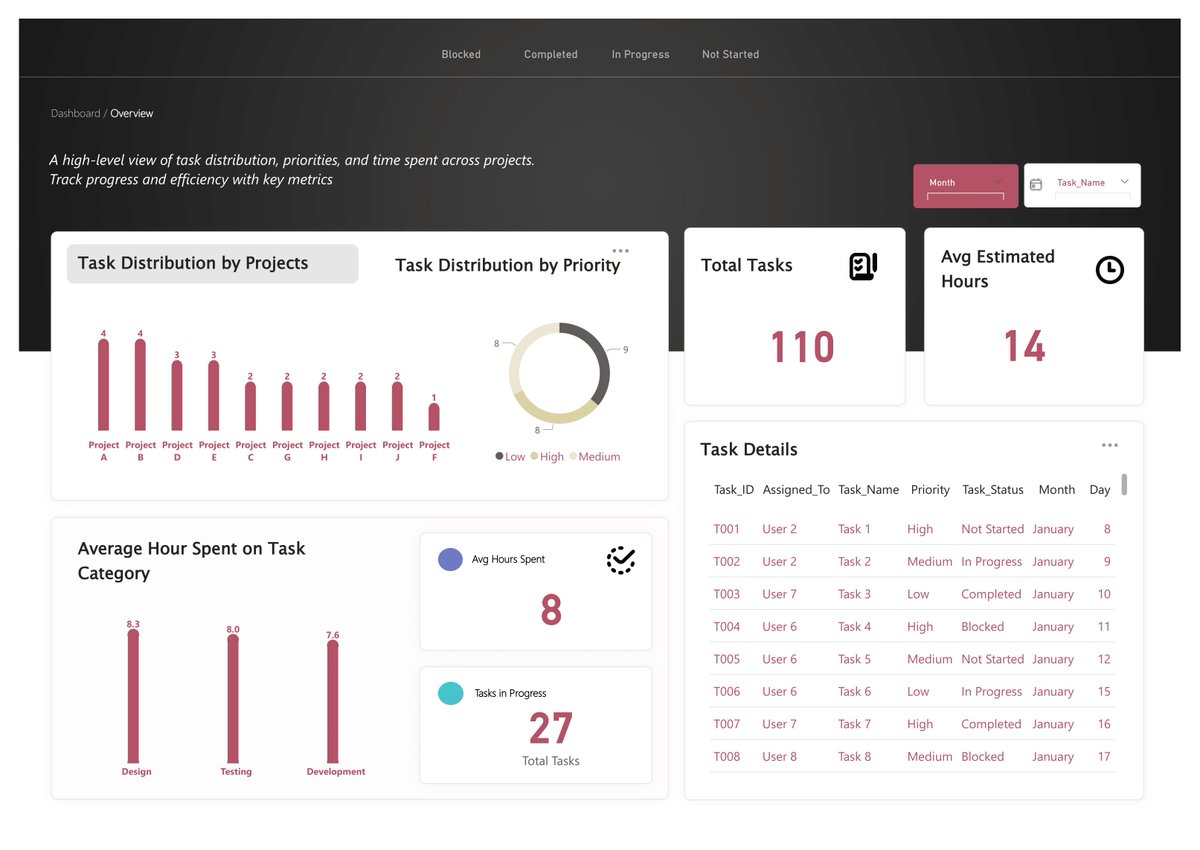Click the Task 4 name cell
Viewport: 1200px width, 850px height.
[x=854, y=627]
